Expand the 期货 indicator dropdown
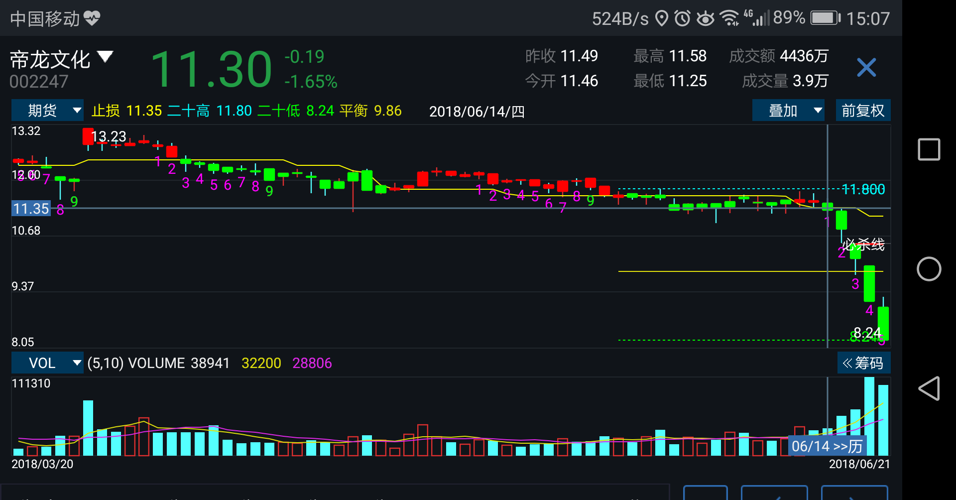 (x=48, y=110)
